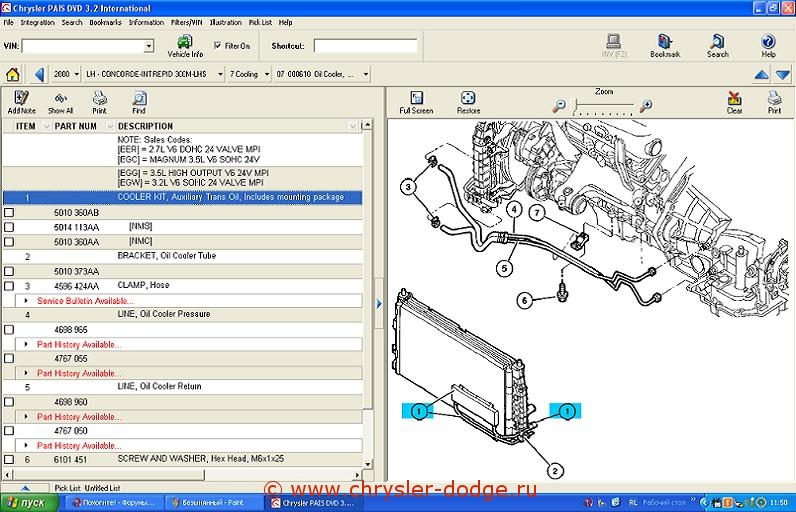Open the Bookmark toolbar icon

(x=665, y=46)
